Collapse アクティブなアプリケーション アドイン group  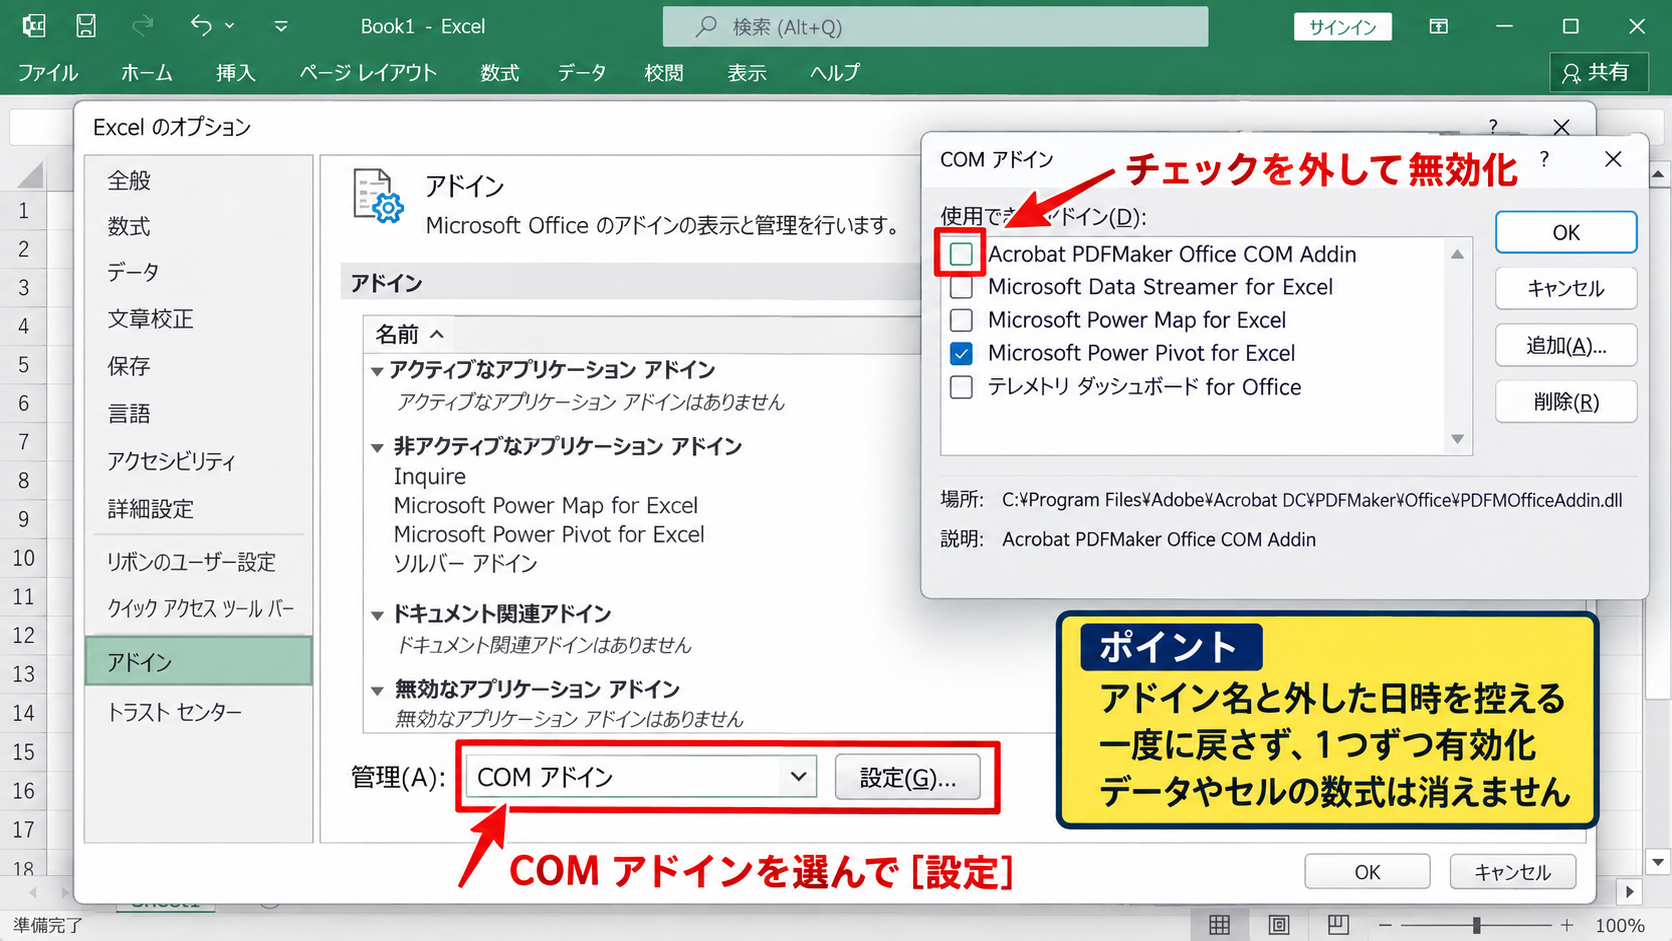[x=377, y=371]
